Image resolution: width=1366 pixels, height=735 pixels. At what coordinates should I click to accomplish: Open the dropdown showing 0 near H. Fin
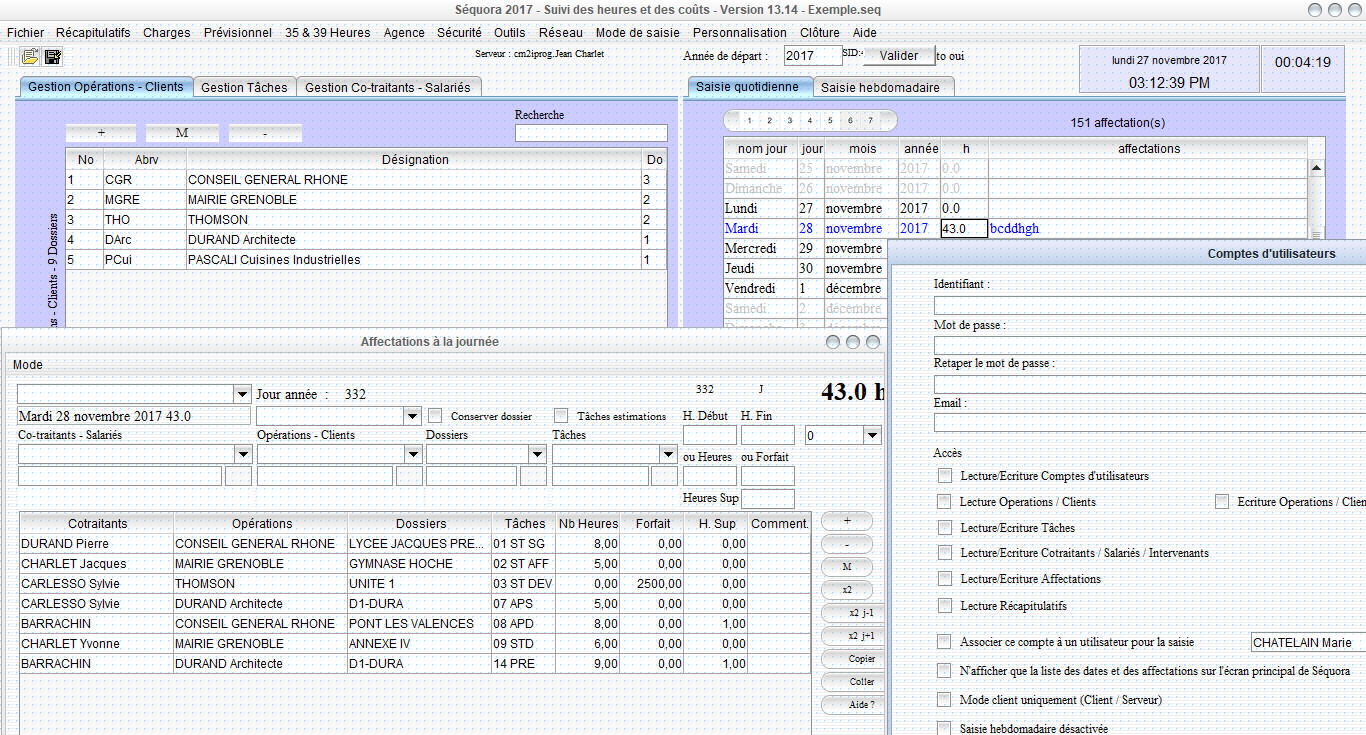(x=872, y=435)
